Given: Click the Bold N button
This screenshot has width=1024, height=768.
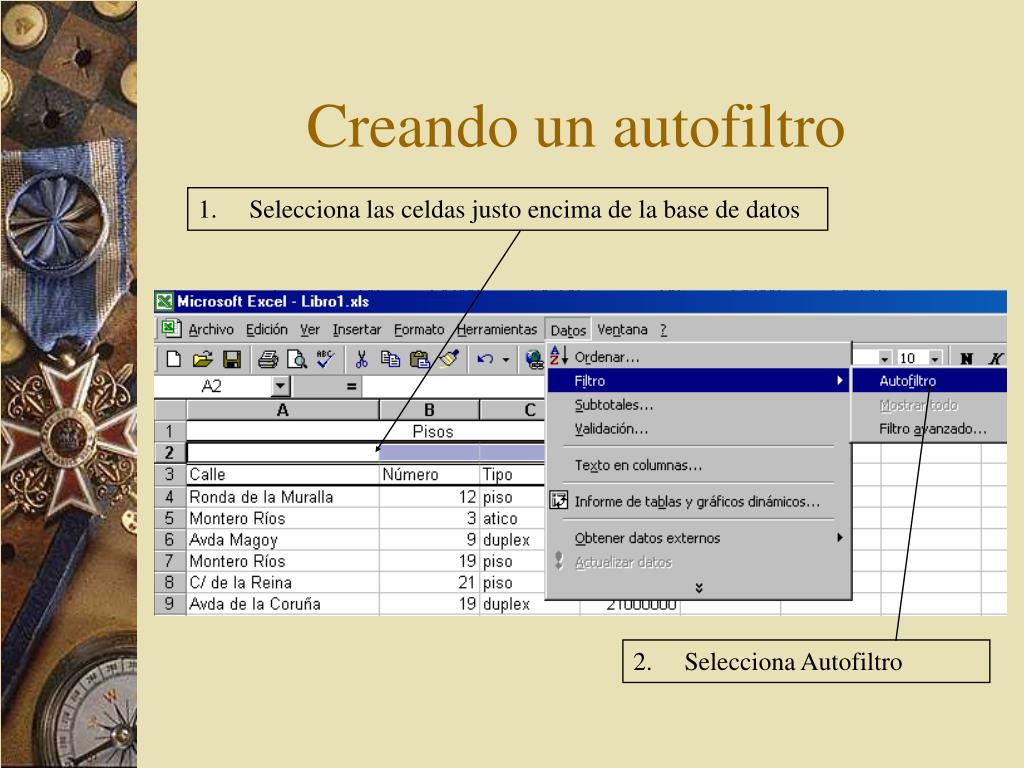Looking at the screenshot, I should coord(967,358).
